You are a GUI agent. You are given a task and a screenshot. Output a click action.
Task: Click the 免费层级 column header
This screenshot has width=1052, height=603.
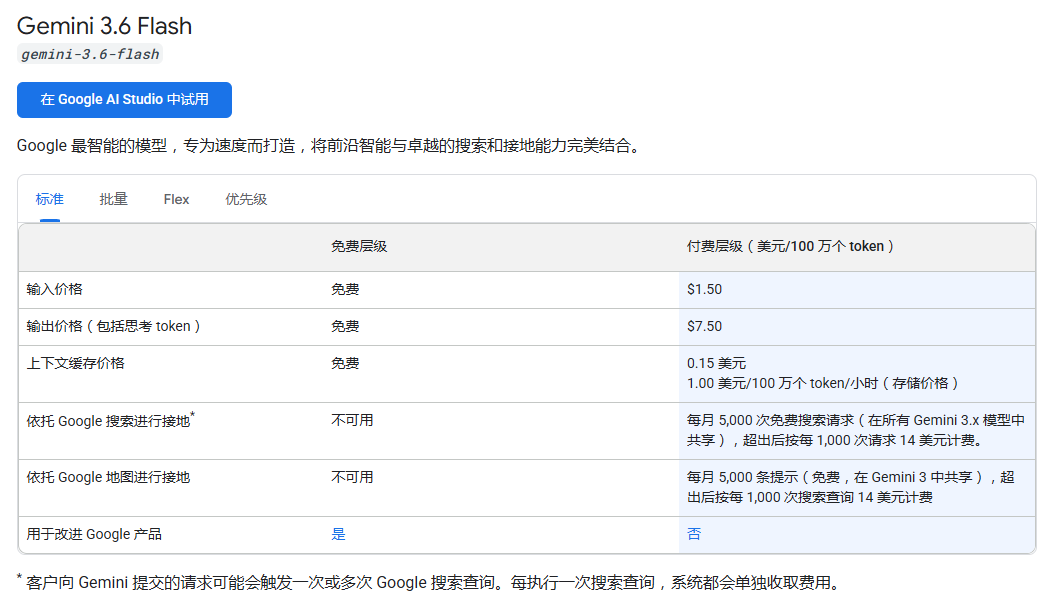(359, 246)
